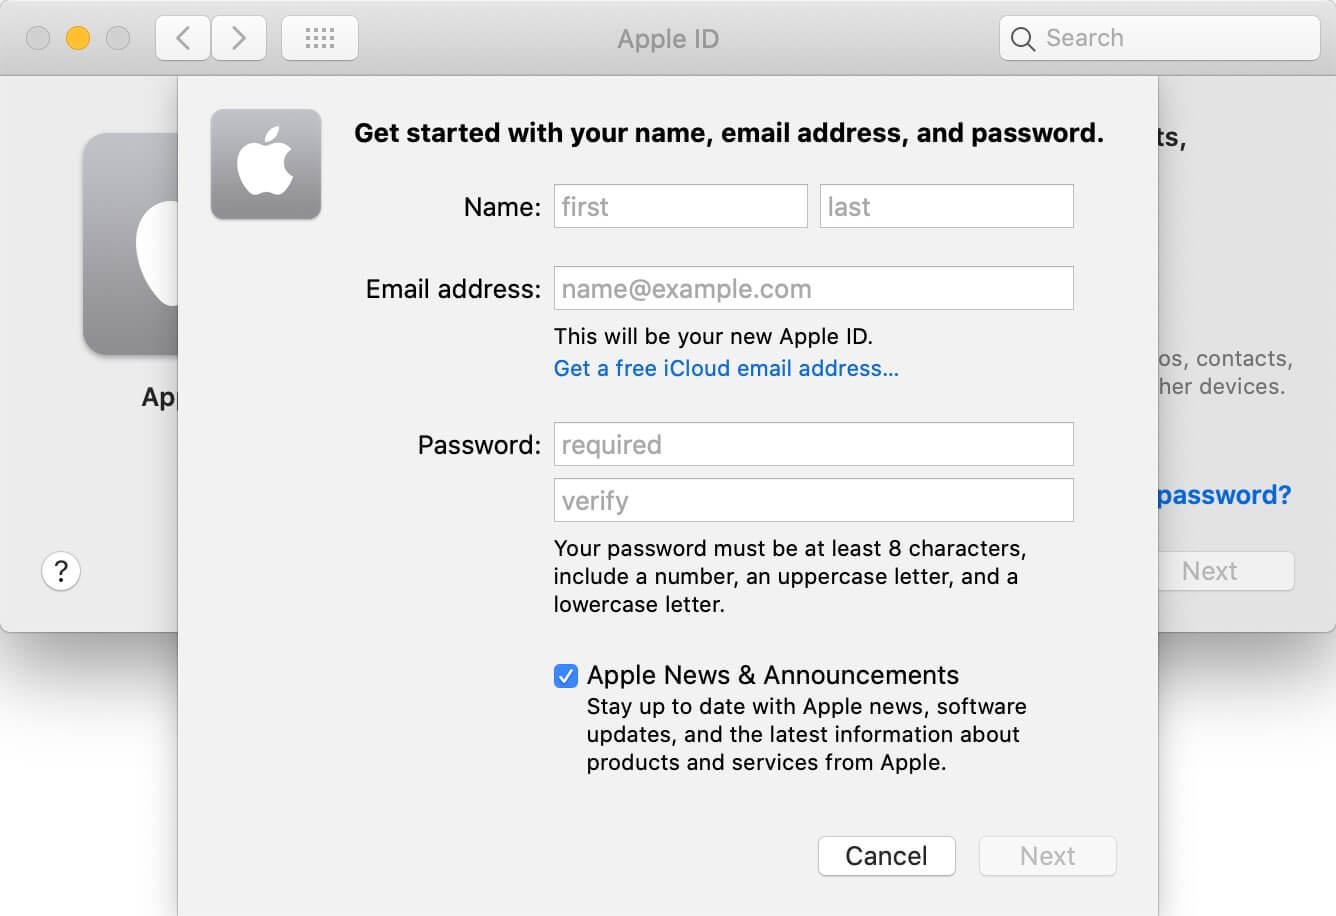
Task: Click the search magnifying glass icon
Action: [x=1022, y=39]
